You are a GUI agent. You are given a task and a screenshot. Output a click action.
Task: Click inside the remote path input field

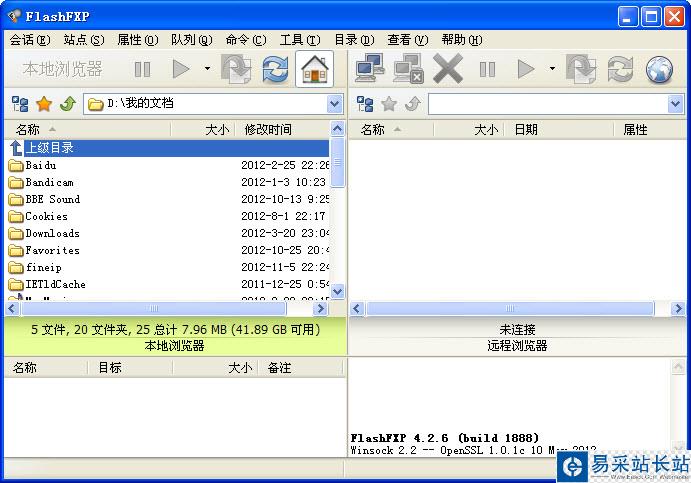[x=548, y=104]
